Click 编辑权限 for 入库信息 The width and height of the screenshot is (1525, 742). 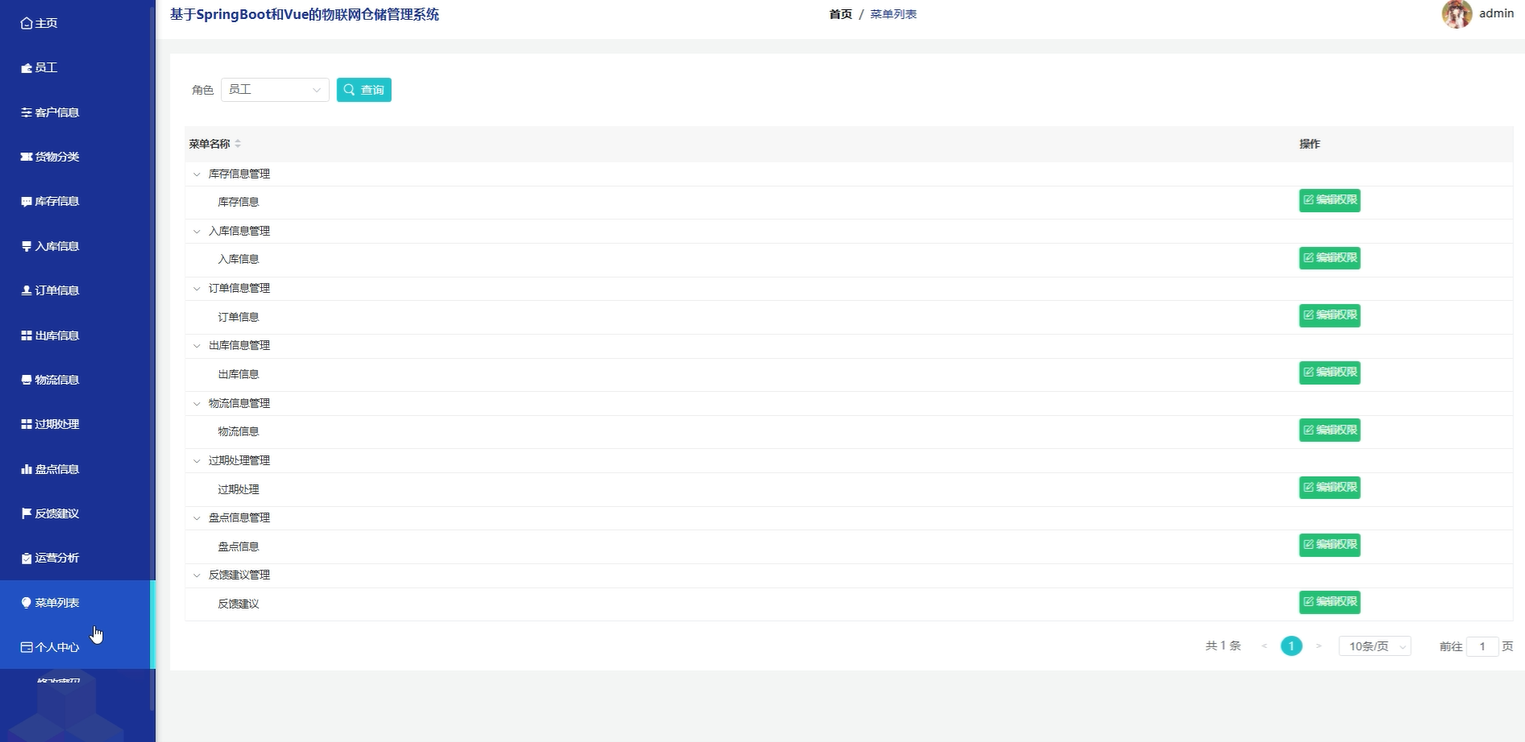point(1330,258)
